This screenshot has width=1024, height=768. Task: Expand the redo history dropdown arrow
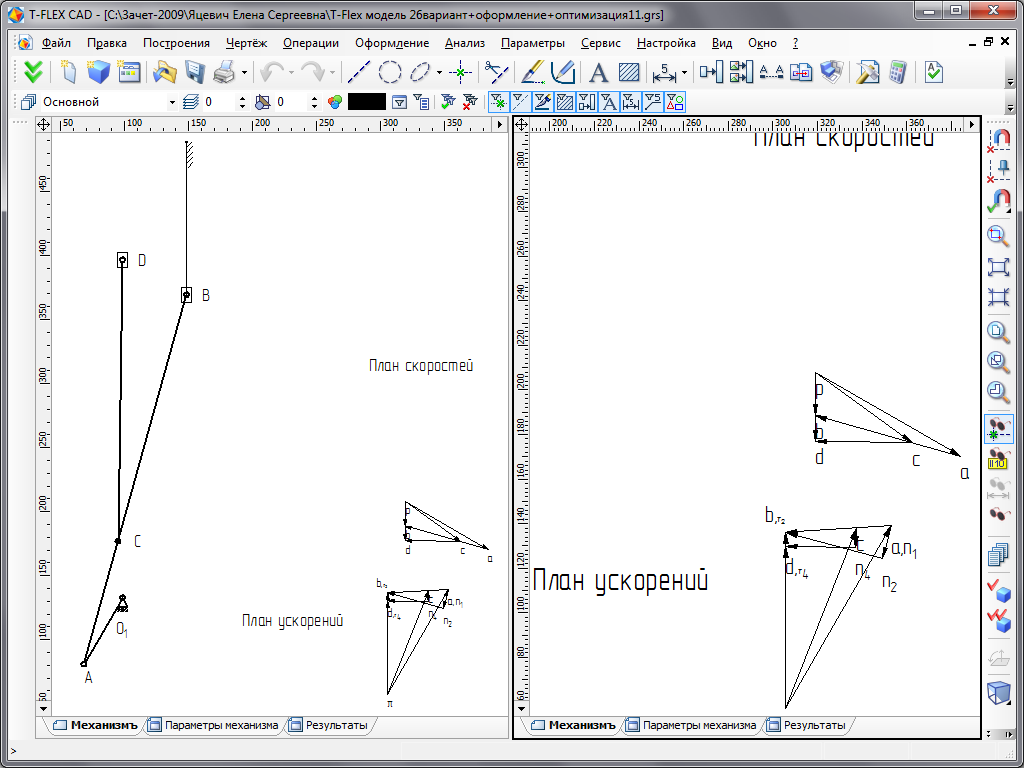[332, 72]
